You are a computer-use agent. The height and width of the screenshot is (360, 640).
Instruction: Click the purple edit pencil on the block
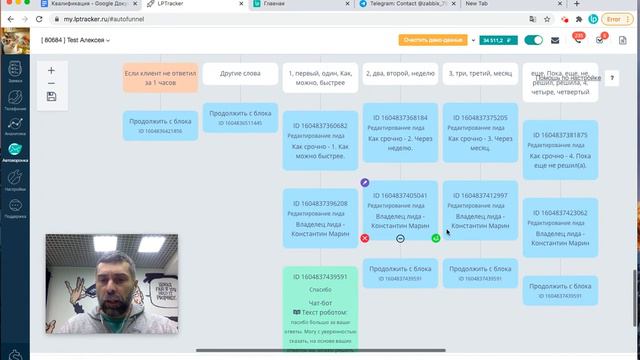365,182
